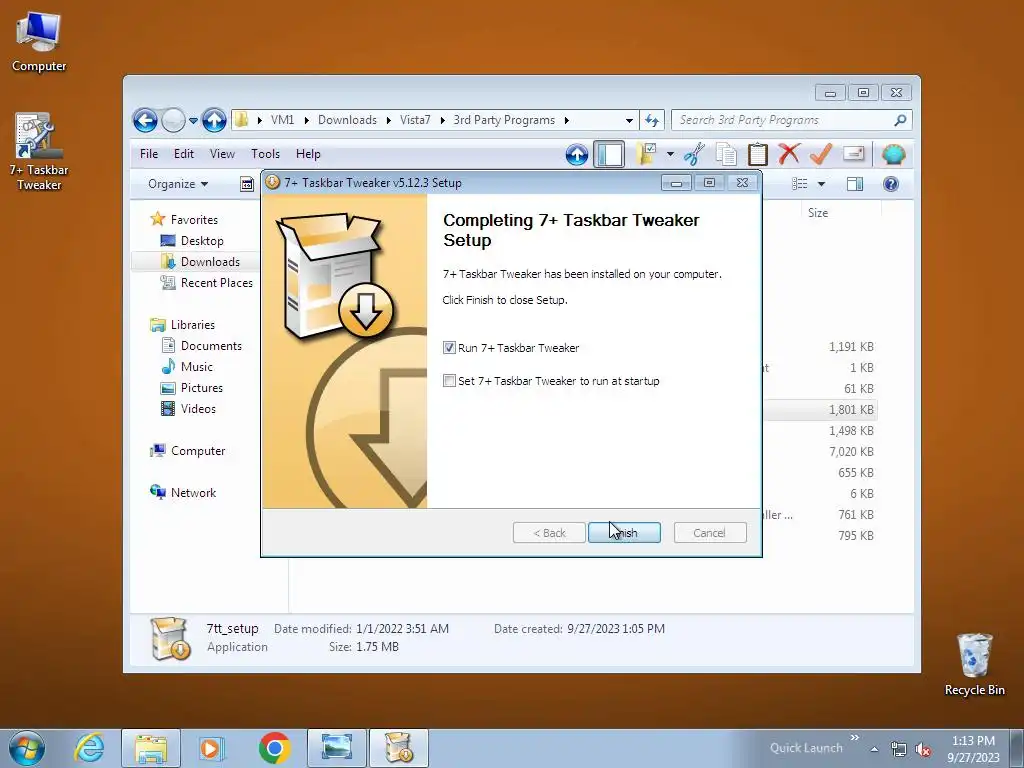Open the address bar history dropdown
Image resolution: width=1024 pixels, height=768 pixels.
(629, 120)
